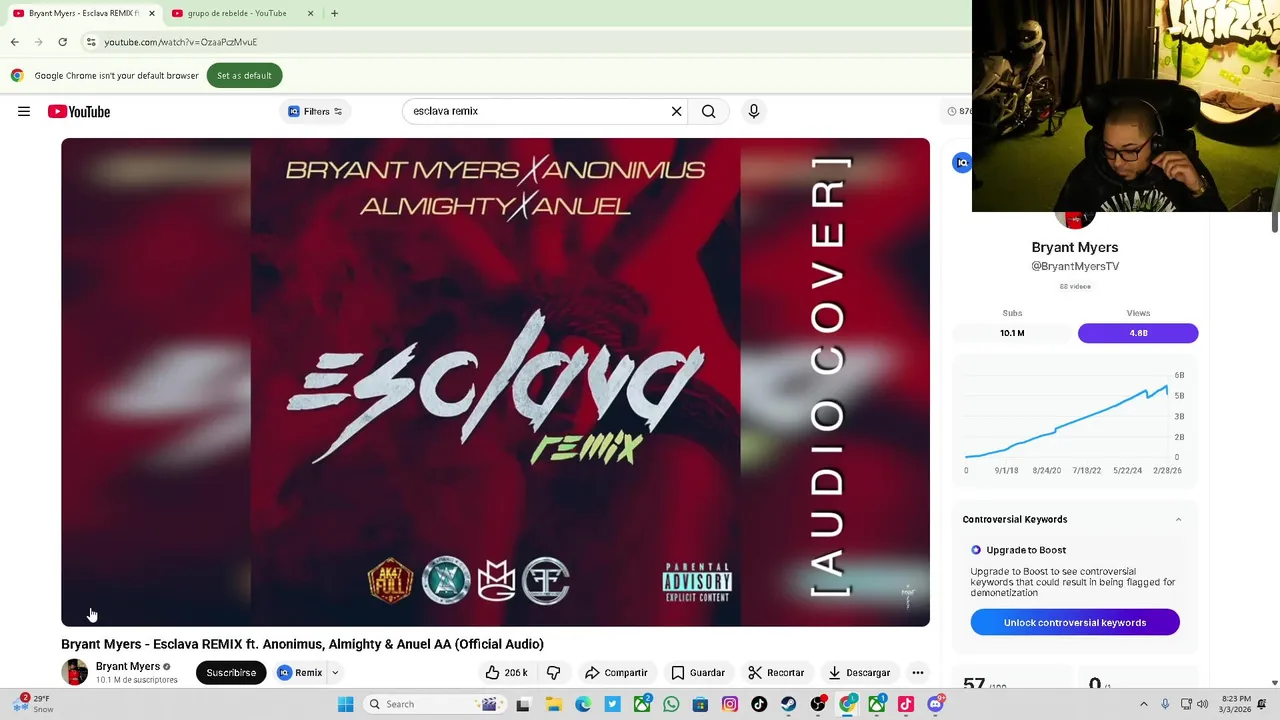Save the video with Guardar

tap(698, 673)
